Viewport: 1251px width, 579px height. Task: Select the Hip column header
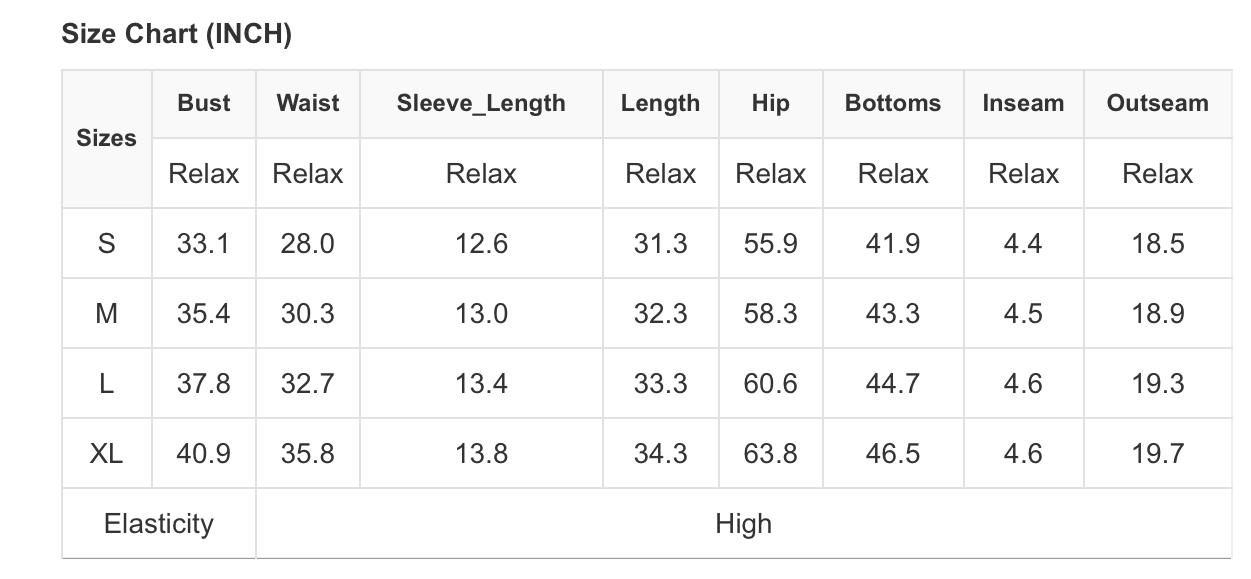pos(770,103)
